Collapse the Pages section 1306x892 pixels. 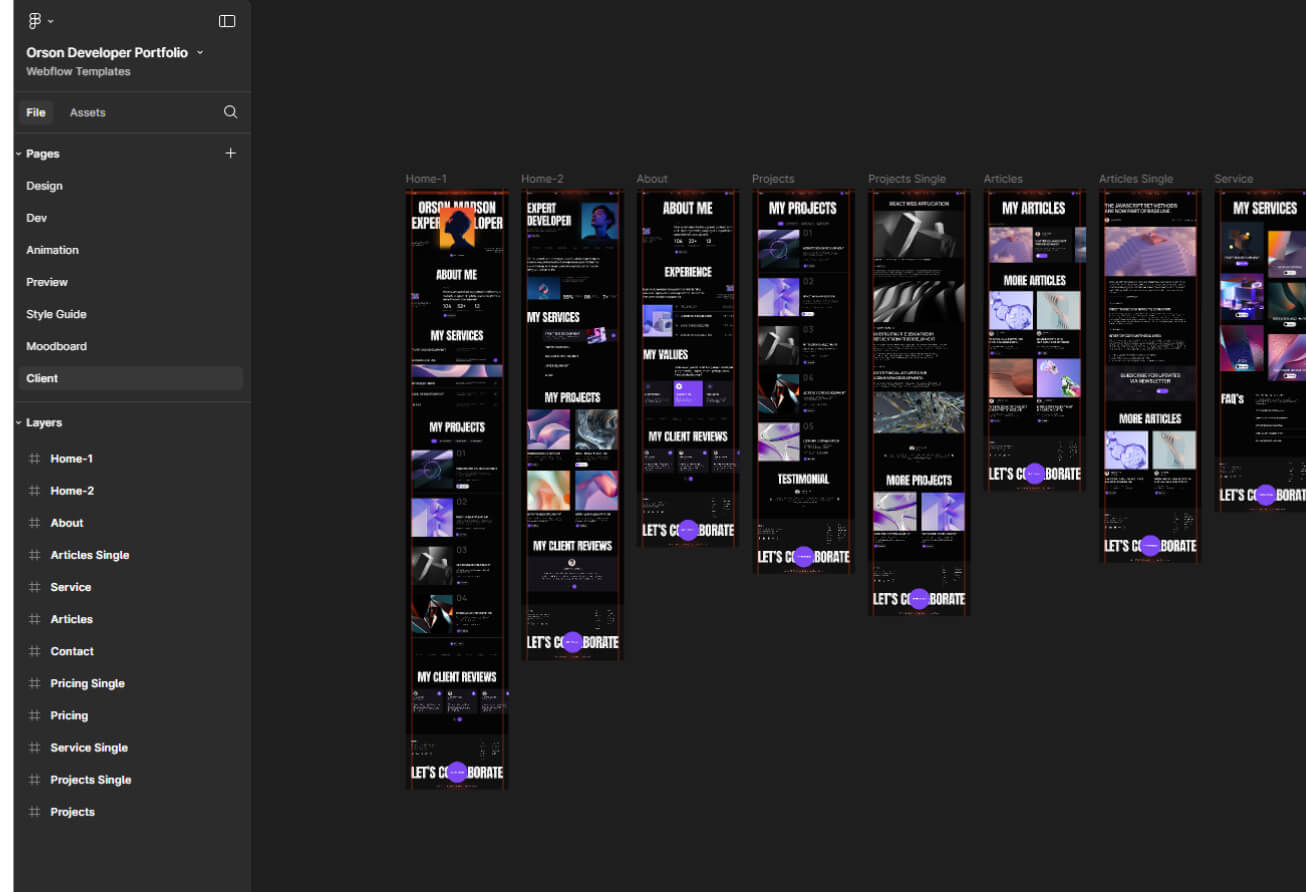pyautogui.click(x=19, y=154)
